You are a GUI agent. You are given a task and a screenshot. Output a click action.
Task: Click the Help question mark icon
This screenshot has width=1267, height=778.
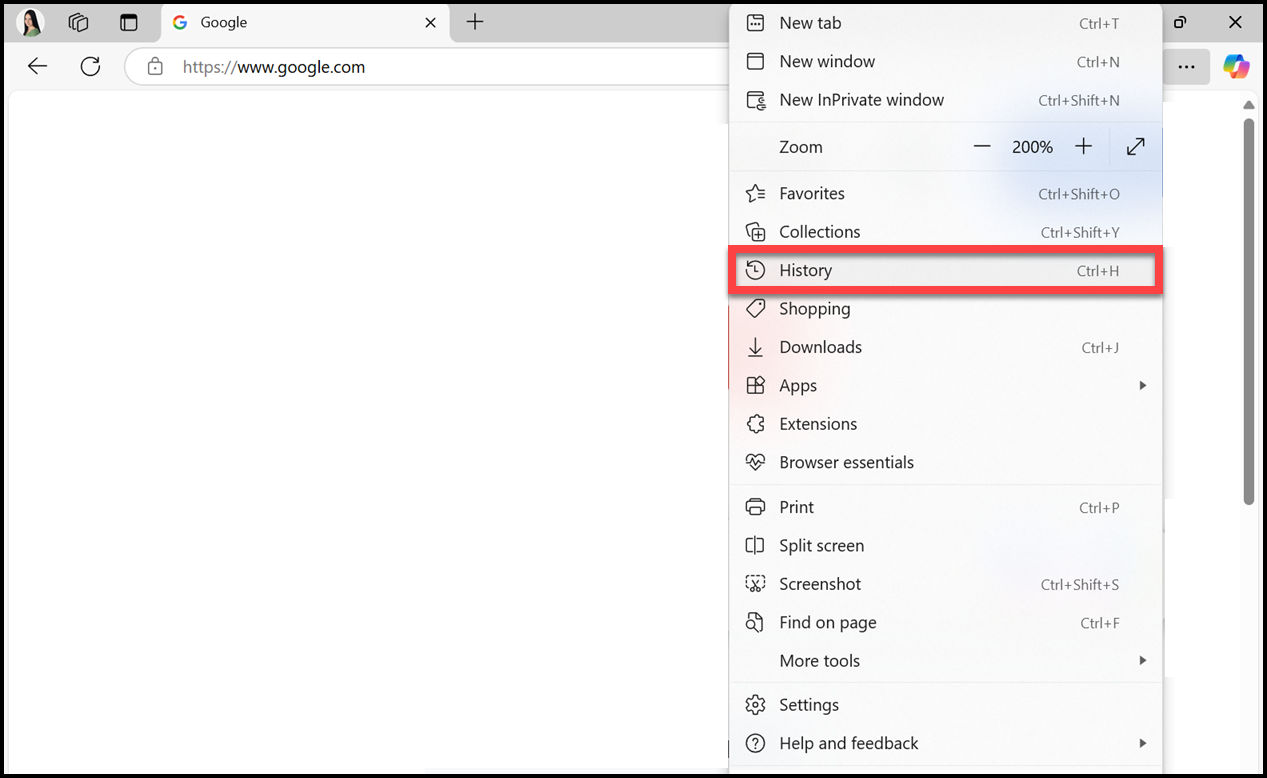coord(756,744)
